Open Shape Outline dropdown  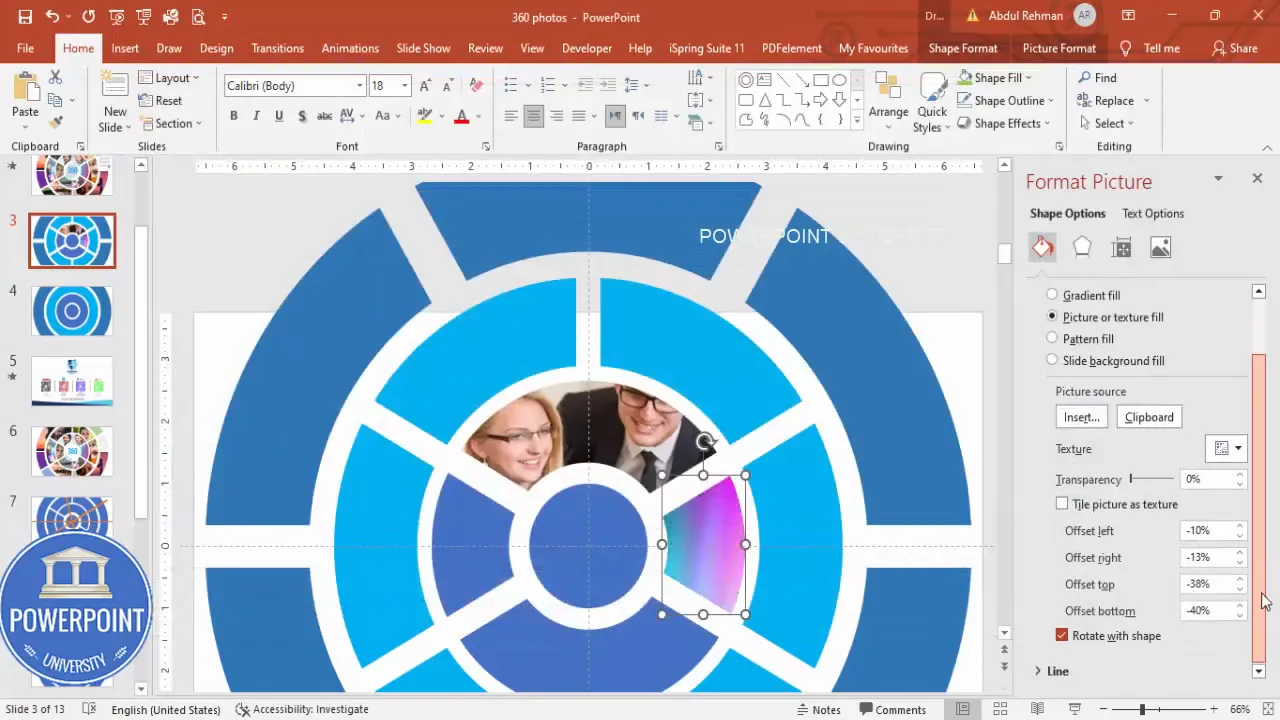click(x=1006, y=100)
